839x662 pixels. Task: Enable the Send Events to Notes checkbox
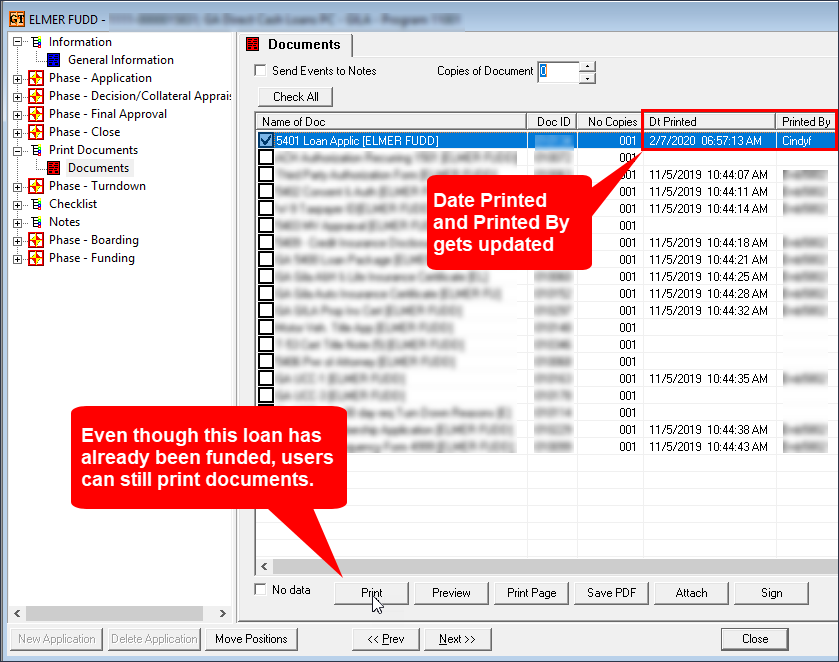point(260,70)
